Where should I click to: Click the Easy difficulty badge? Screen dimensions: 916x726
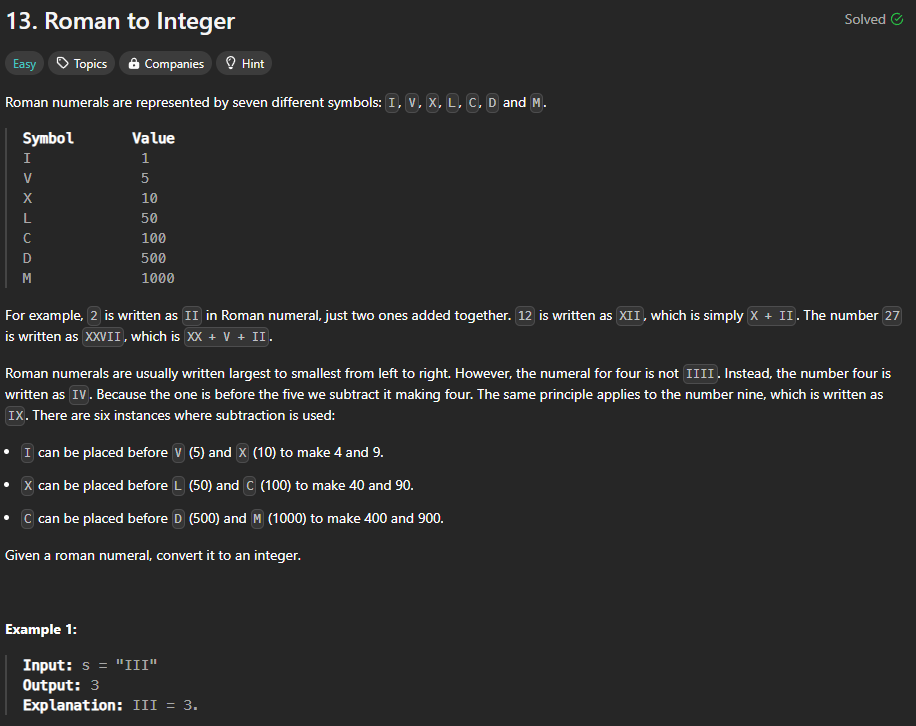(25, 64)
